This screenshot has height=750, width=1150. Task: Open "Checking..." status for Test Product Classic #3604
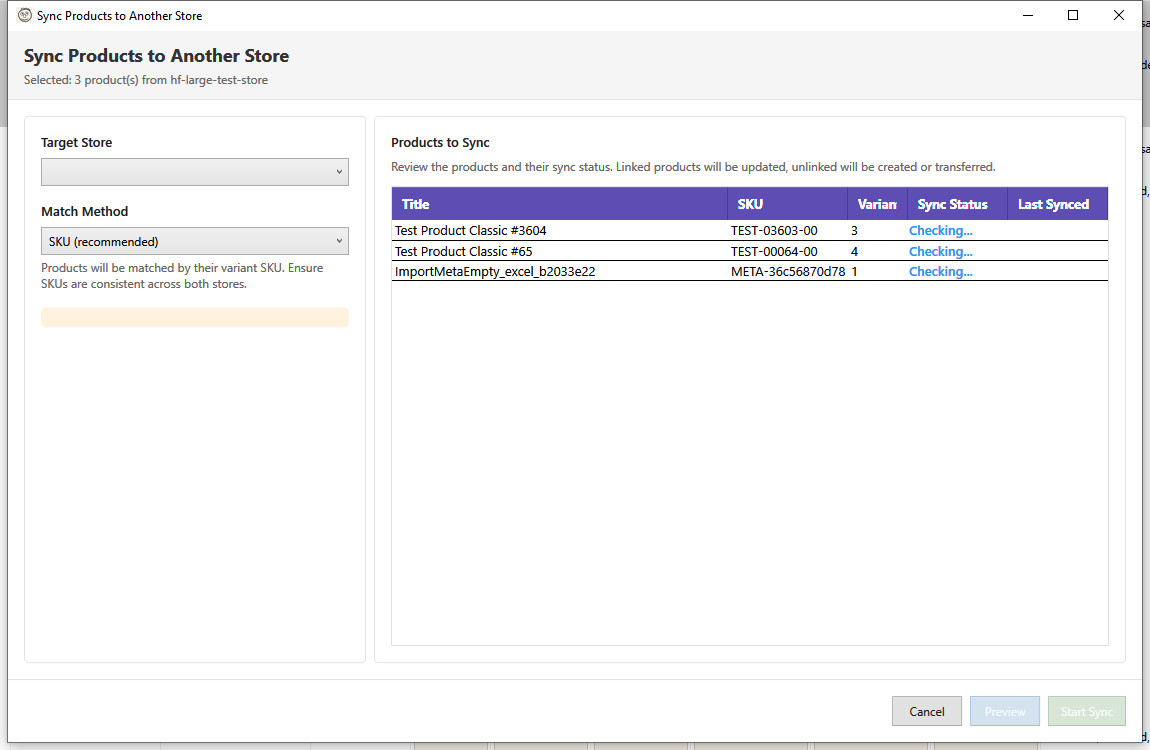(940, 230)
